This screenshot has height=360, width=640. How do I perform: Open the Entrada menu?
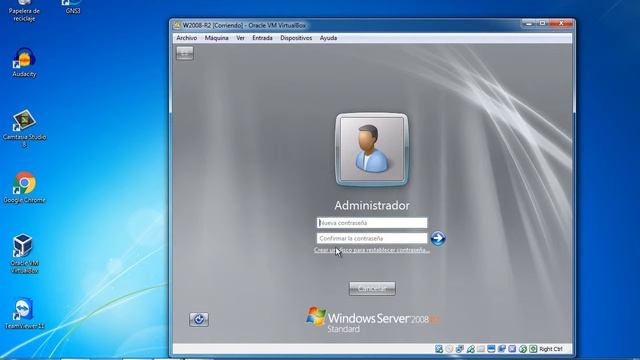pyautogui.click(x=262, y=38)
